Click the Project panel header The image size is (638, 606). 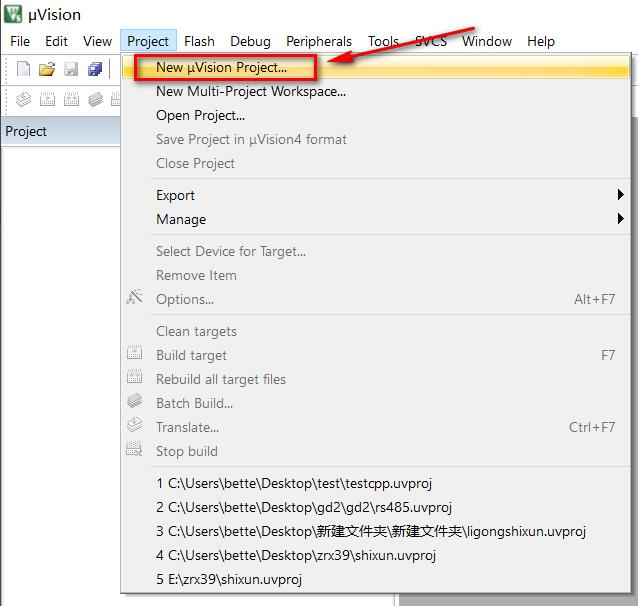(x=26, y=131)
